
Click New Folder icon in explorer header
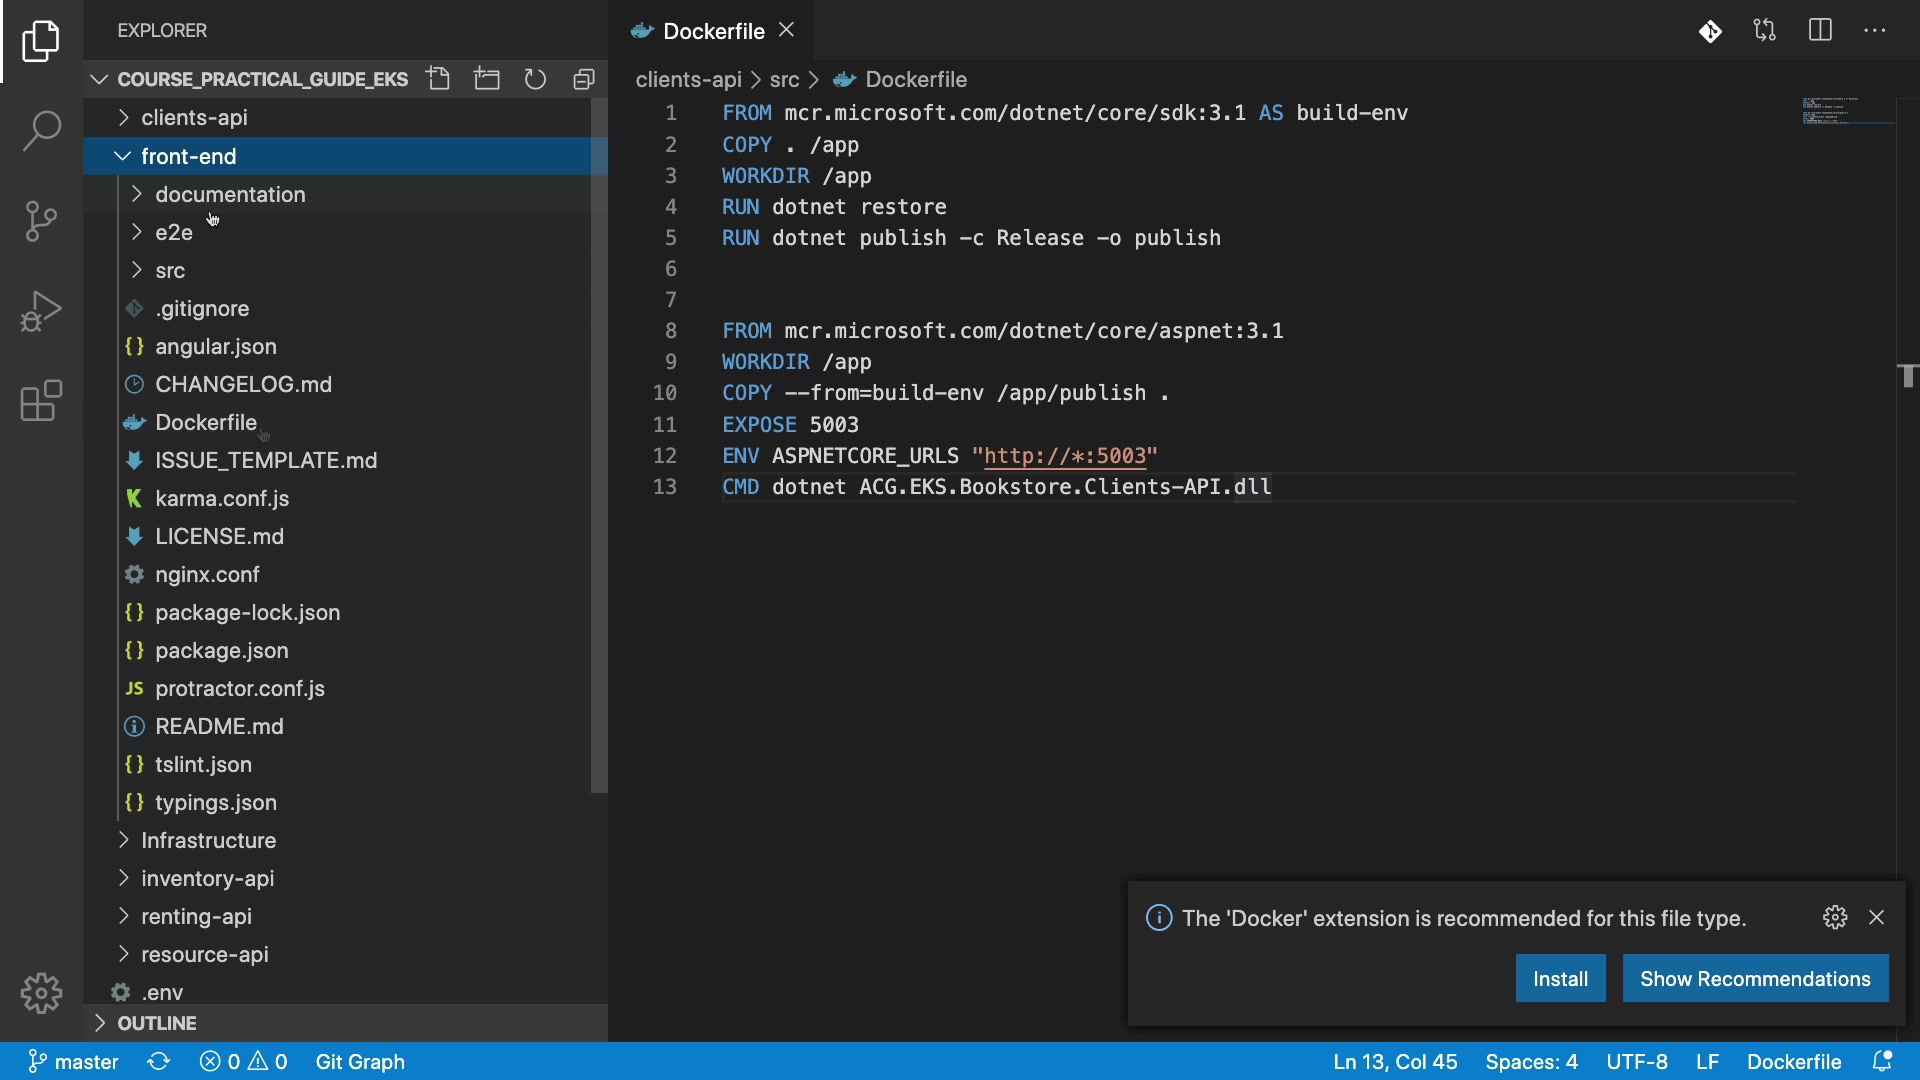coord(487,79)
